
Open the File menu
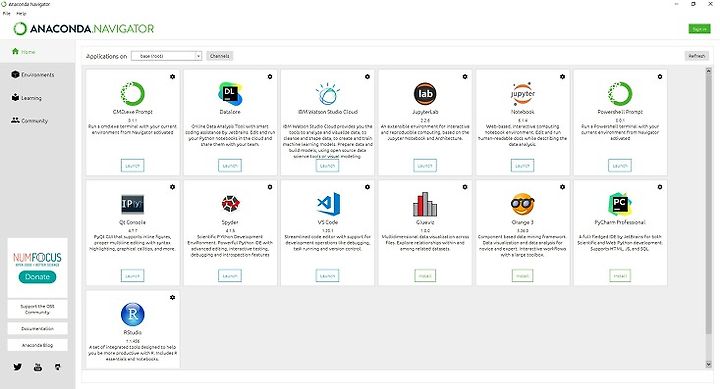(6, 13)
